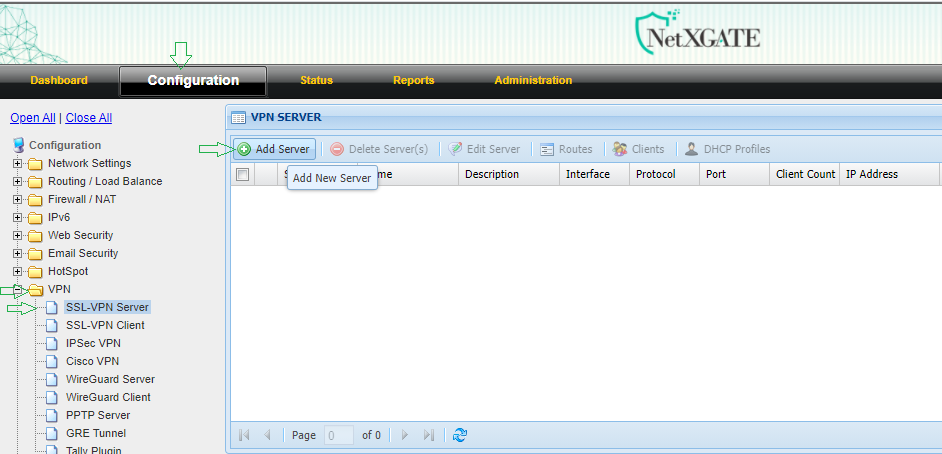Click the Close All link

click(88, 118)
